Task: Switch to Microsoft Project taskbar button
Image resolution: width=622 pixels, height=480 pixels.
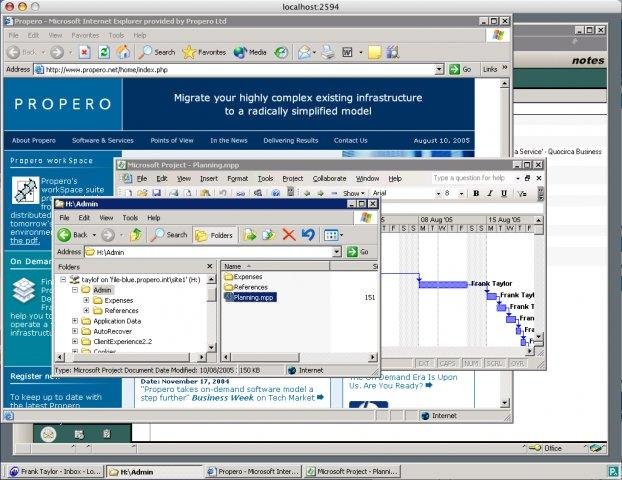Action: click(x=352, y=471)
